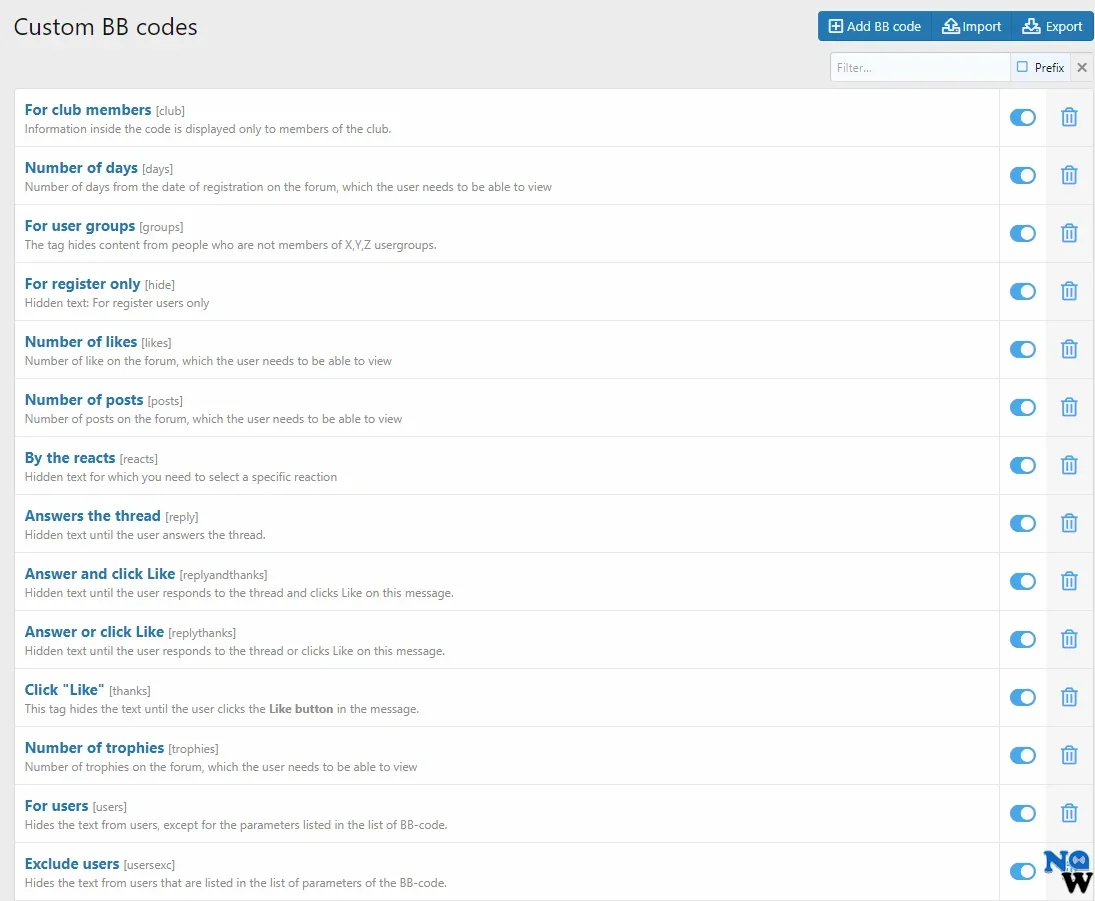Image resolution: width=1095 pixels, height=901 pixels.
Task: Click the Add BB code button
Action: pos(874,26)
